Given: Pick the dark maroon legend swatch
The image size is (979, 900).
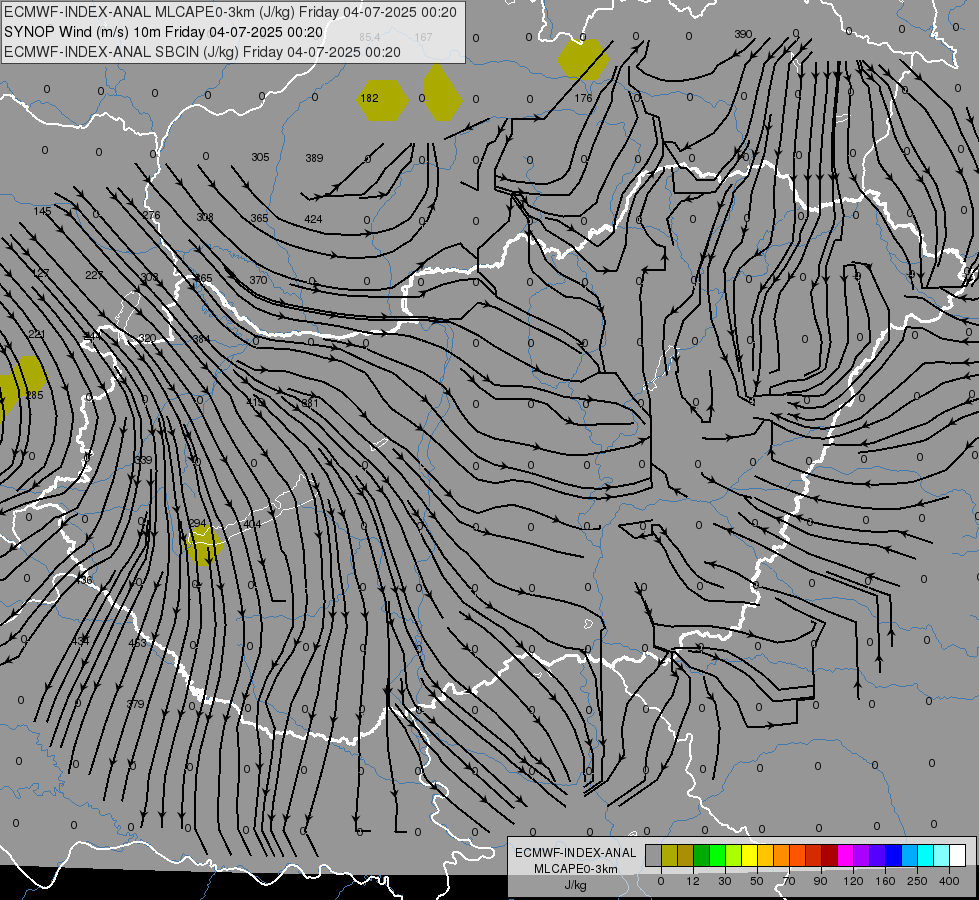Looking at the screenshot, I should [829, 856].
